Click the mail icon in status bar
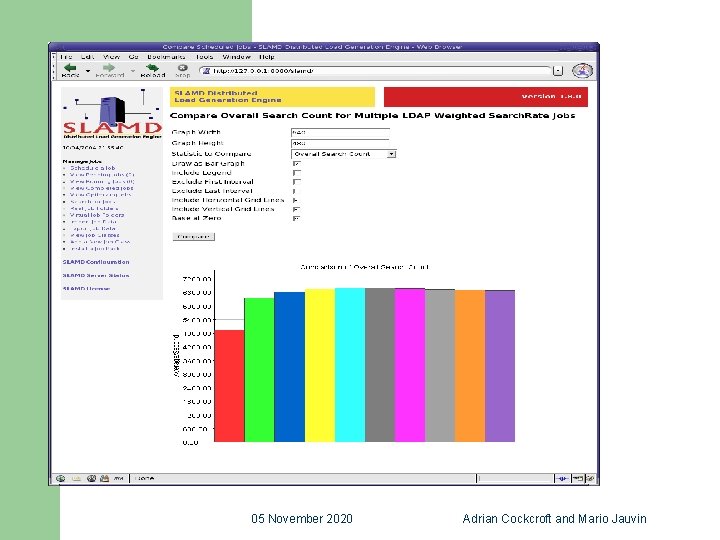Image resolution: width=720 pixels, height=540 pixels. tap(76, 478)
